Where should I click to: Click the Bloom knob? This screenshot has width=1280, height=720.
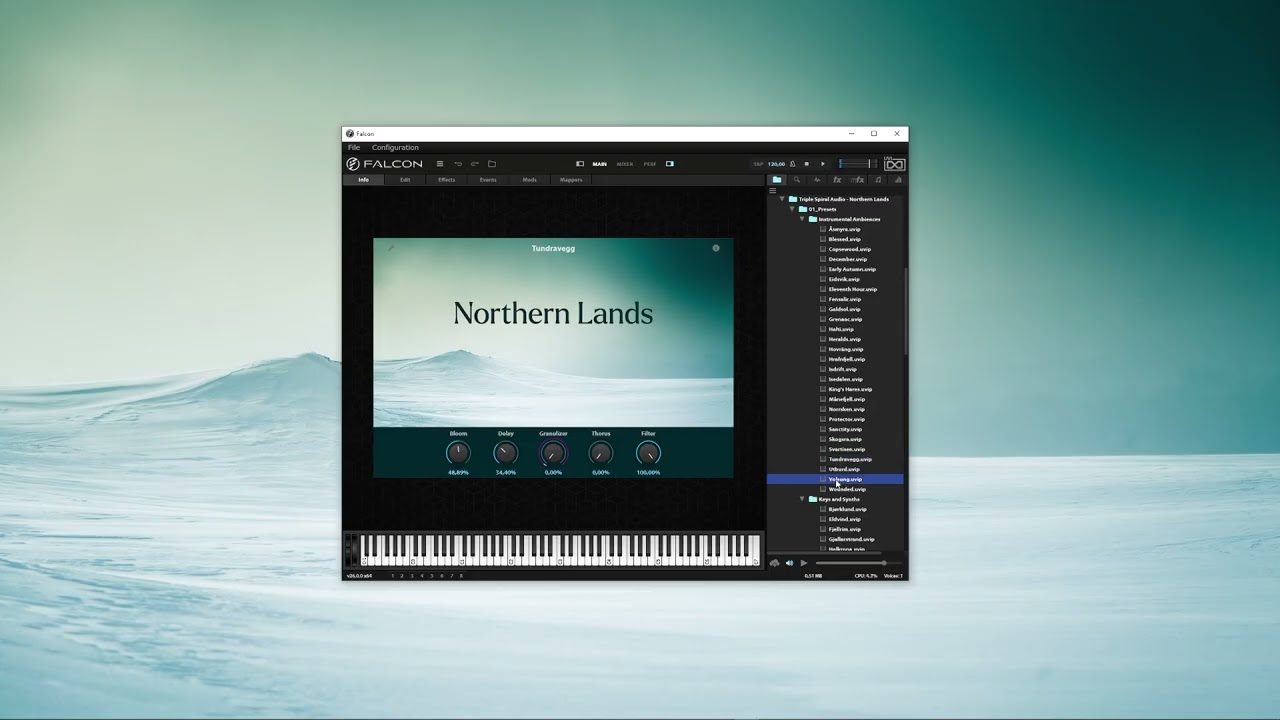[458, 453]
